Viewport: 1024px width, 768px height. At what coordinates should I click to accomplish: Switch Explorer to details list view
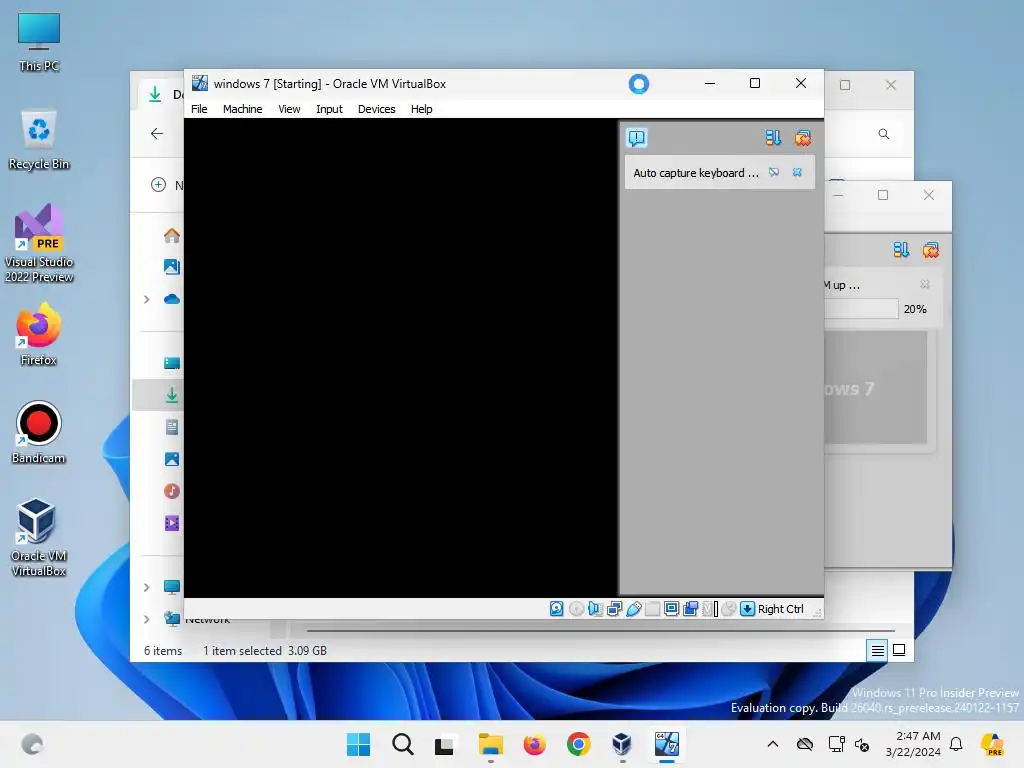[878, 650]
